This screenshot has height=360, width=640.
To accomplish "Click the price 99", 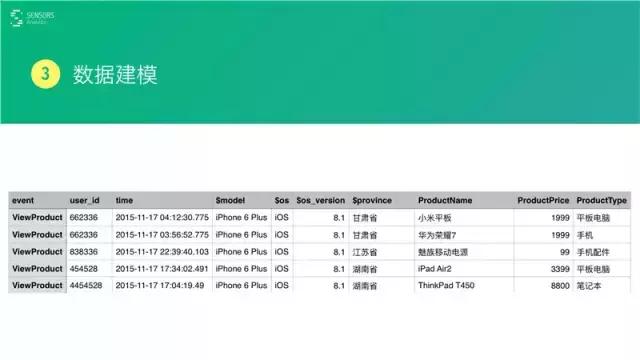I will click(564, 252).
